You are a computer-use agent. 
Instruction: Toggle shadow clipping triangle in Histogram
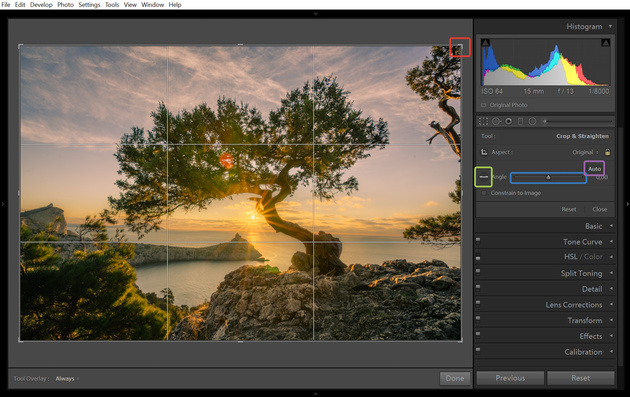point(485,43)
